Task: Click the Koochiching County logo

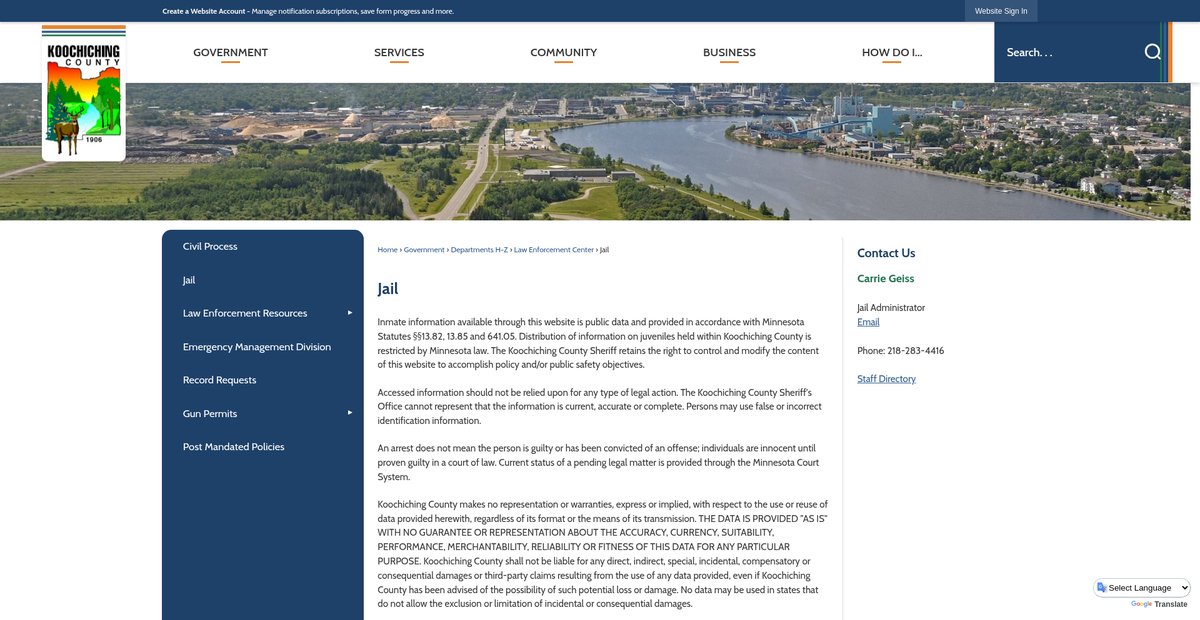Action: [x=83, y=92]
